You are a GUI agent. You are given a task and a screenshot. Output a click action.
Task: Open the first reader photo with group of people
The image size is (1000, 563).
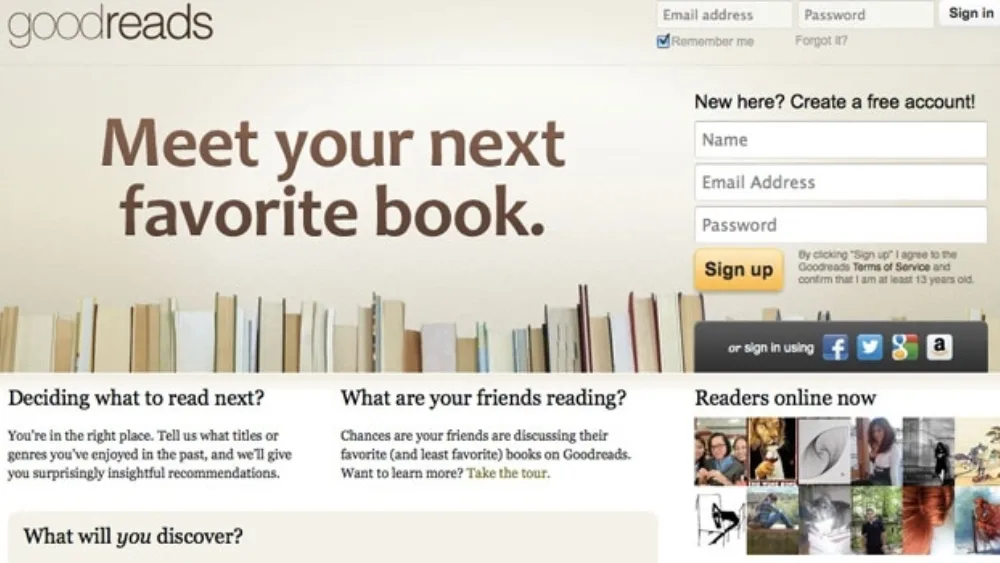[x=721, y=451]
